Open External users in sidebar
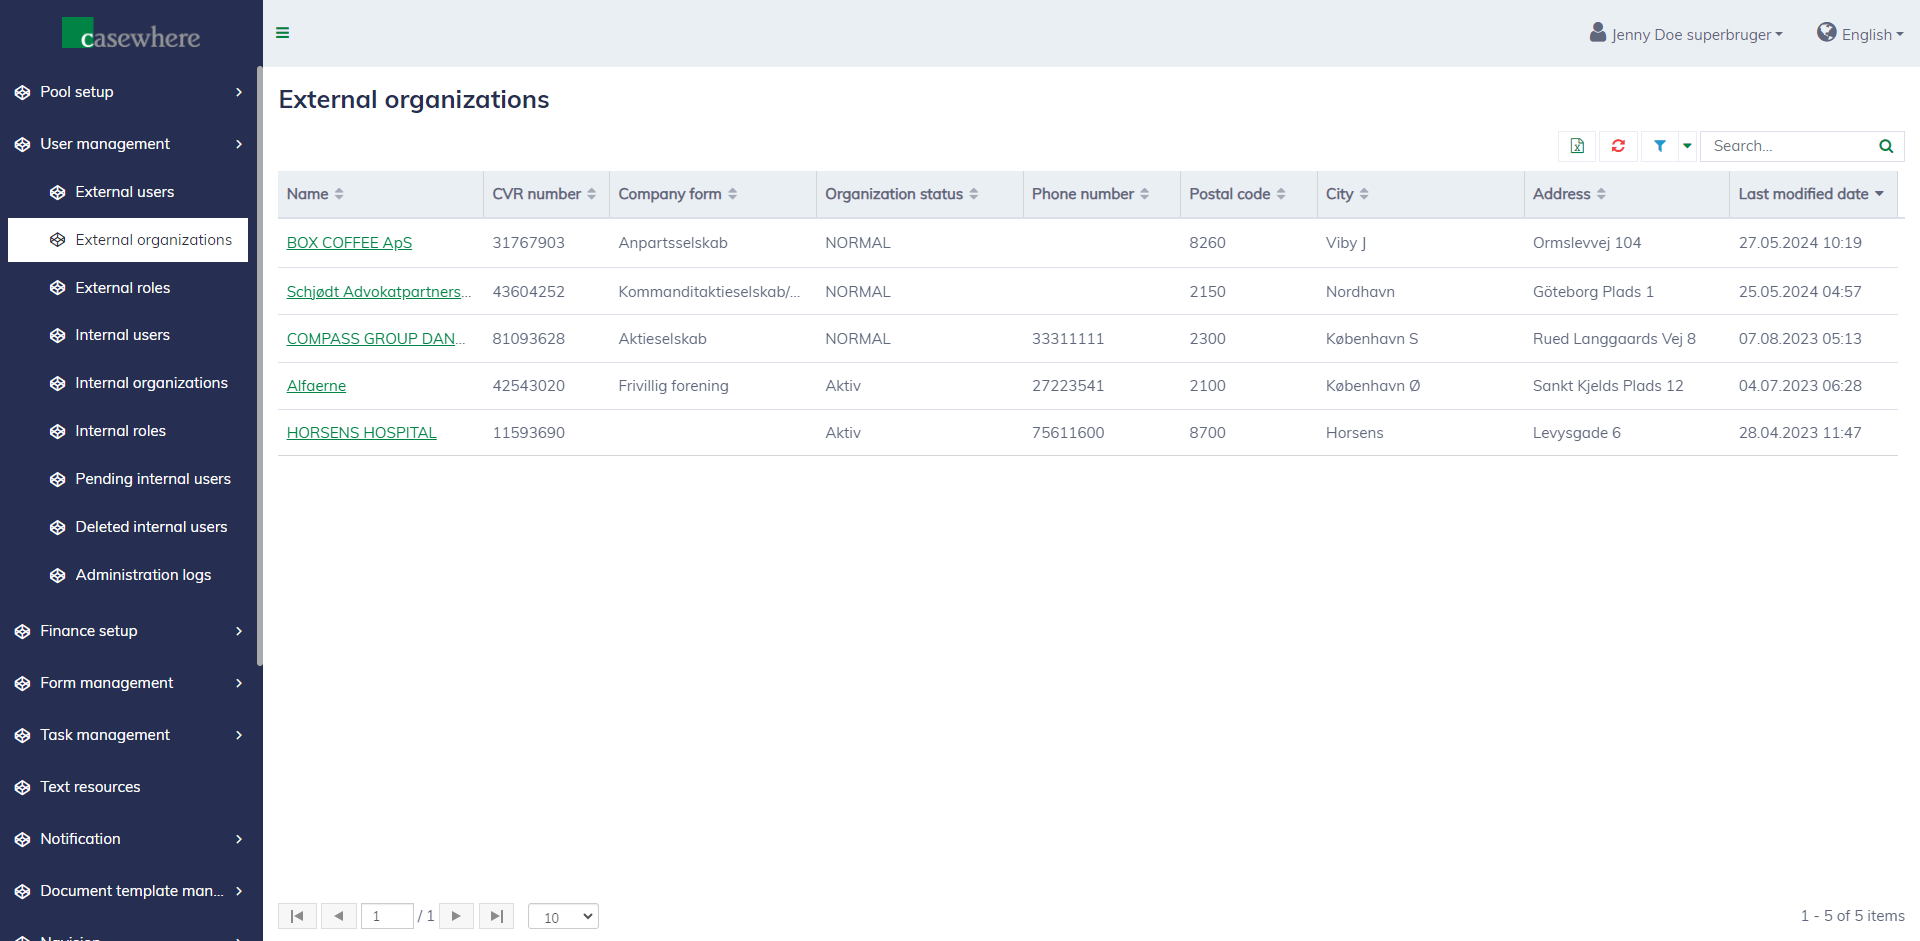 124,192
